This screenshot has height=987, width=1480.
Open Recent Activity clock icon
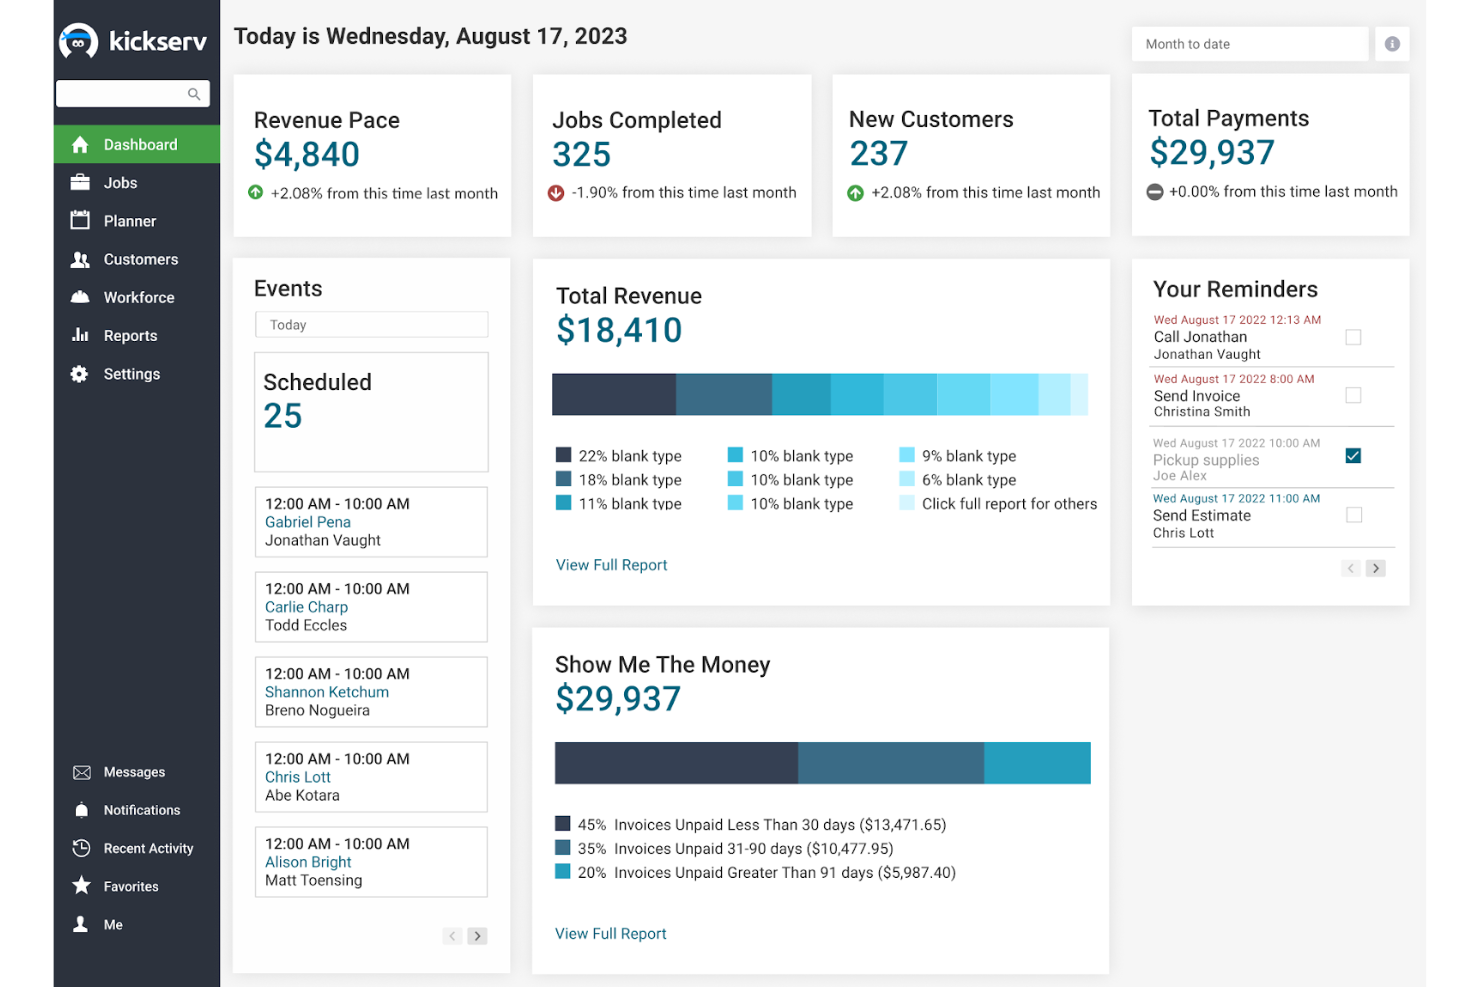coord(82,848)
